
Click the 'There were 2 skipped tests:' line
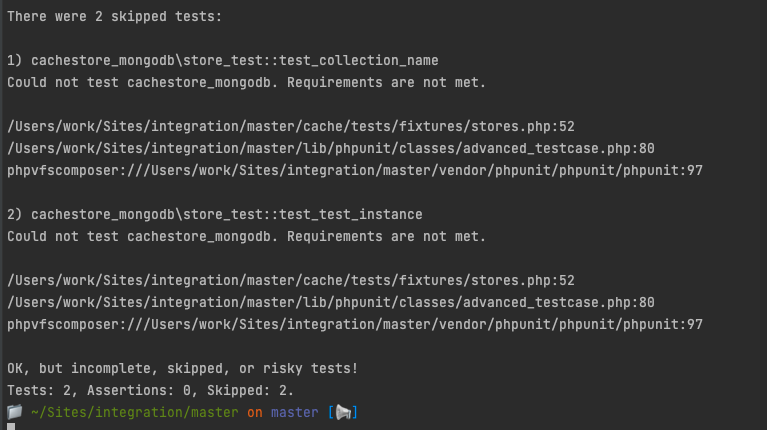click(x=114, y=17)
